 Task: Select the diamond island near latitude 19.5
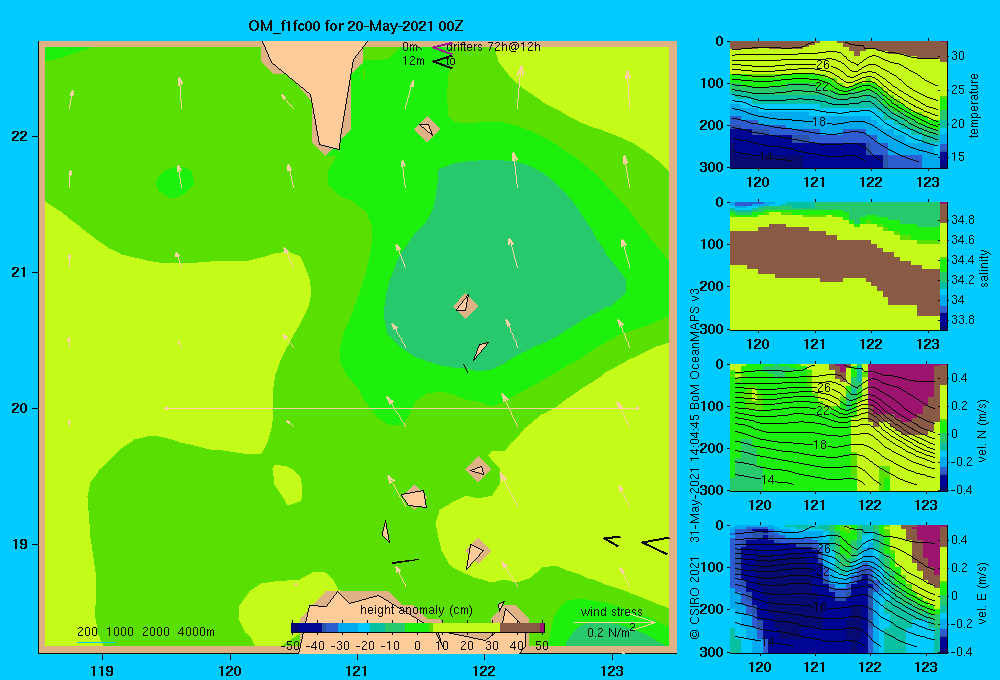pyautogui.click(x=478, y=469)
